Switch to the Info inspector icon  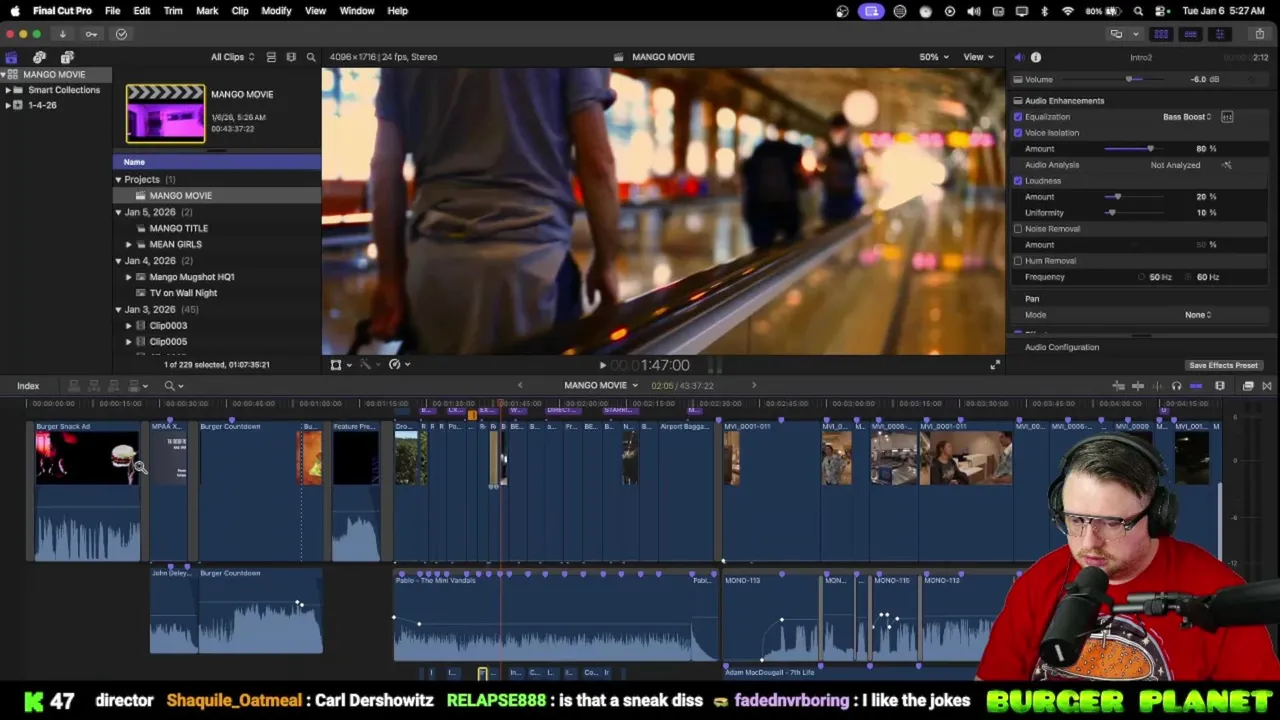[1036, 57]
